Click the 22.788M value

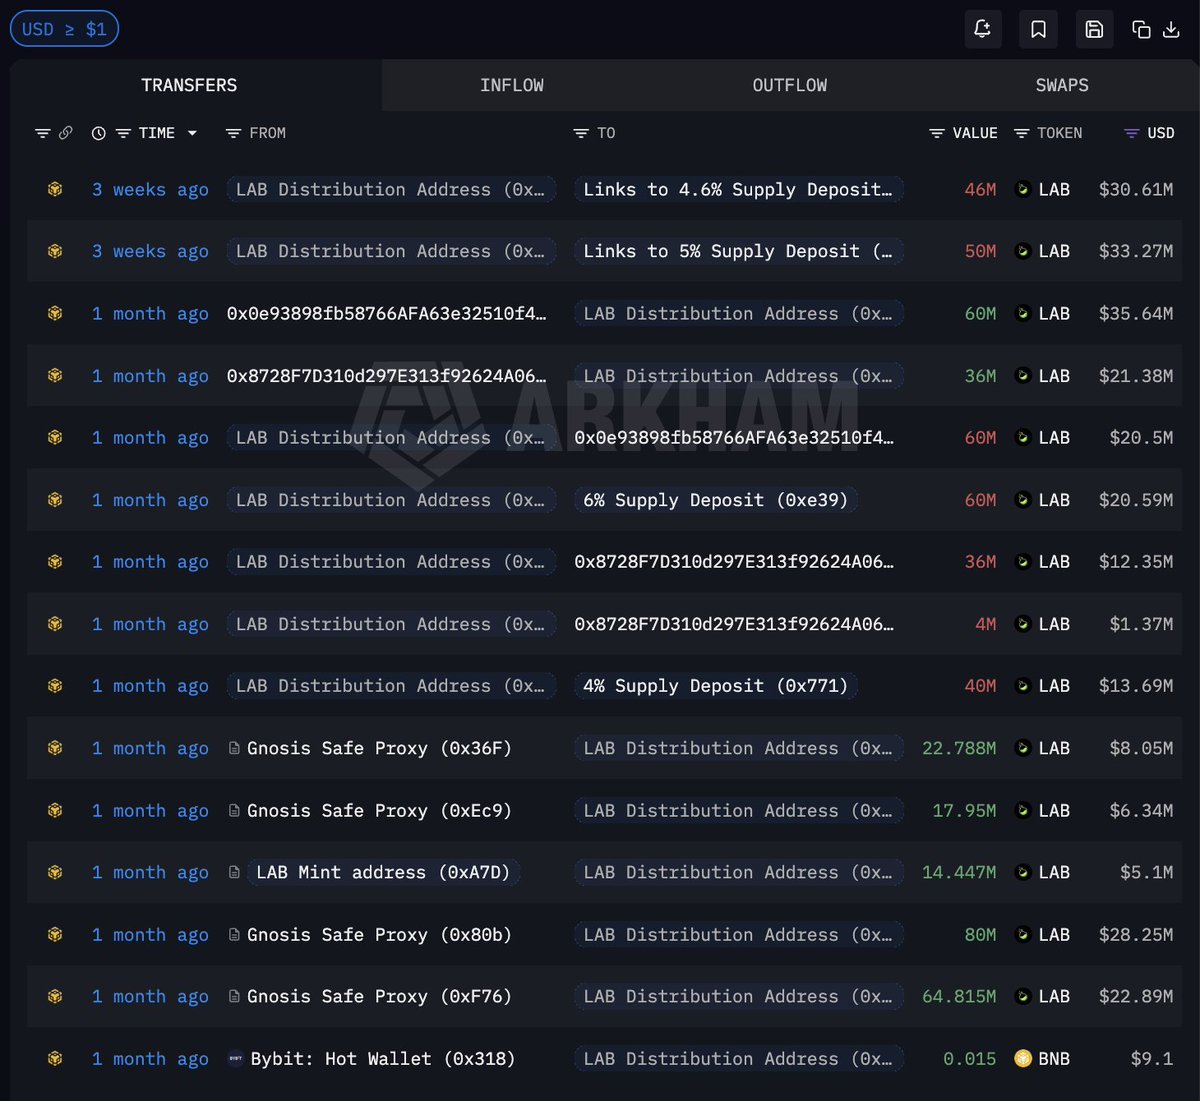pyautogui.click(x=959, y=748)
